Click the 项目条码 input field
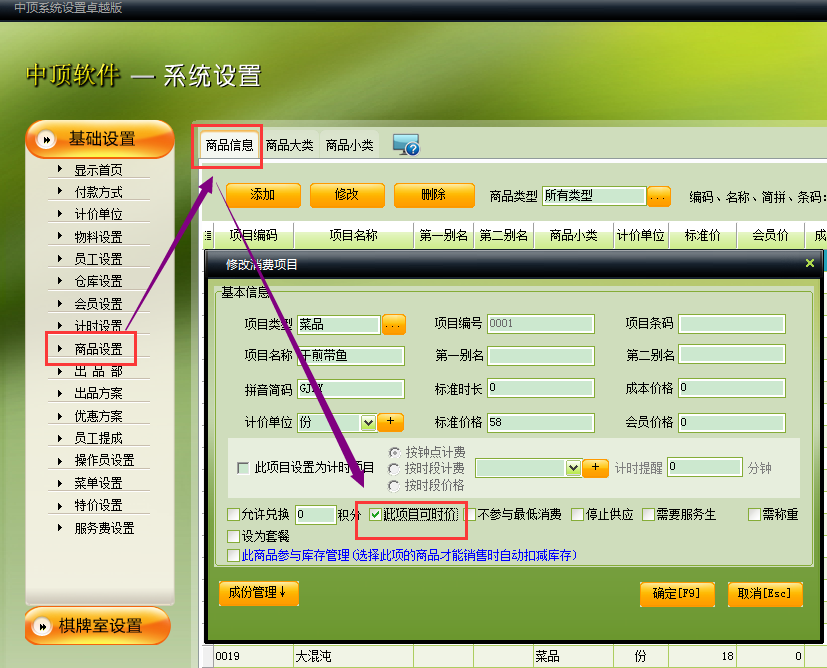The image size is (827, 668). [x=732, y=324]
